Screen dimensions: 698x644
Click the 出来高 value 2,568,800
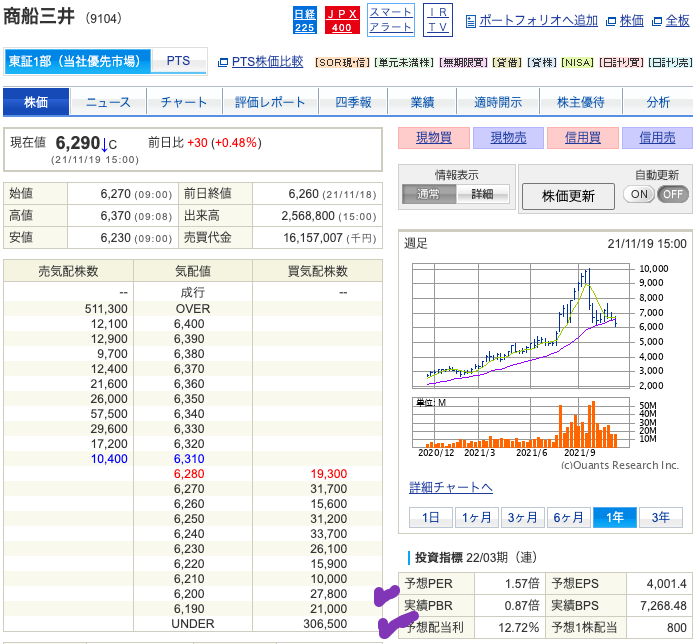point(308,216)
